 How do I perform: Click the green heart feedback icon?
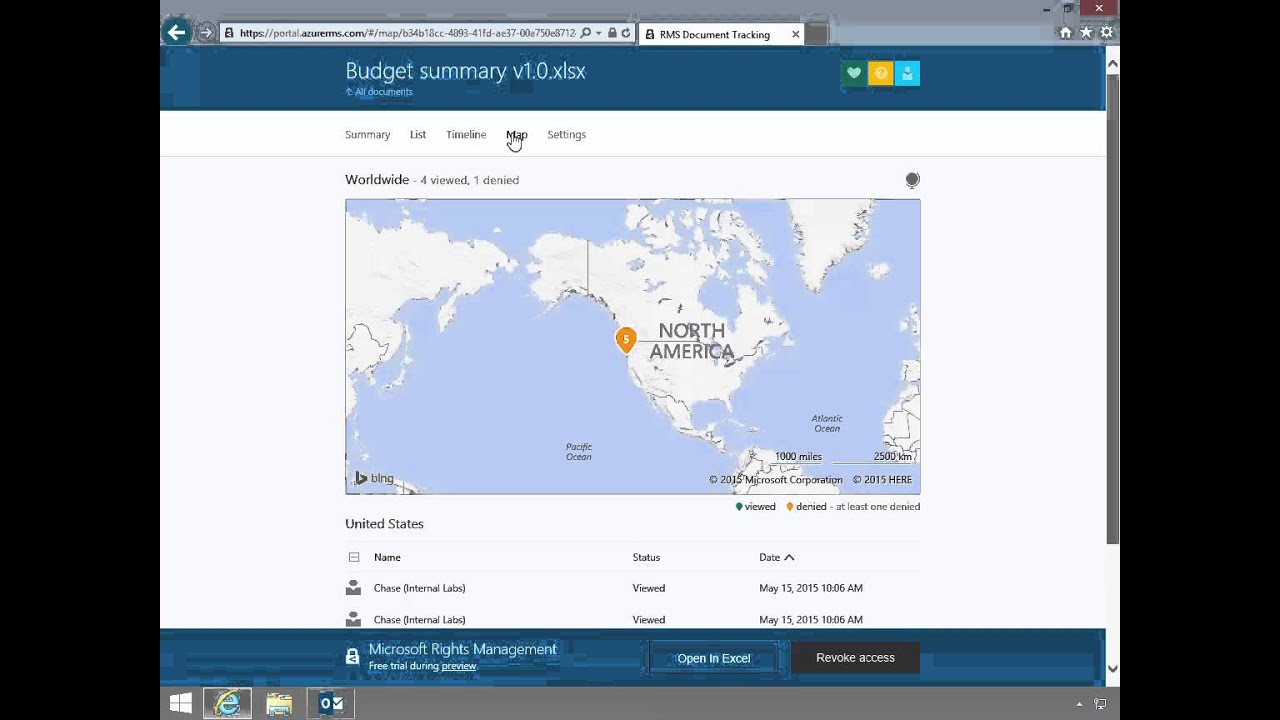[x=853, y=73]
